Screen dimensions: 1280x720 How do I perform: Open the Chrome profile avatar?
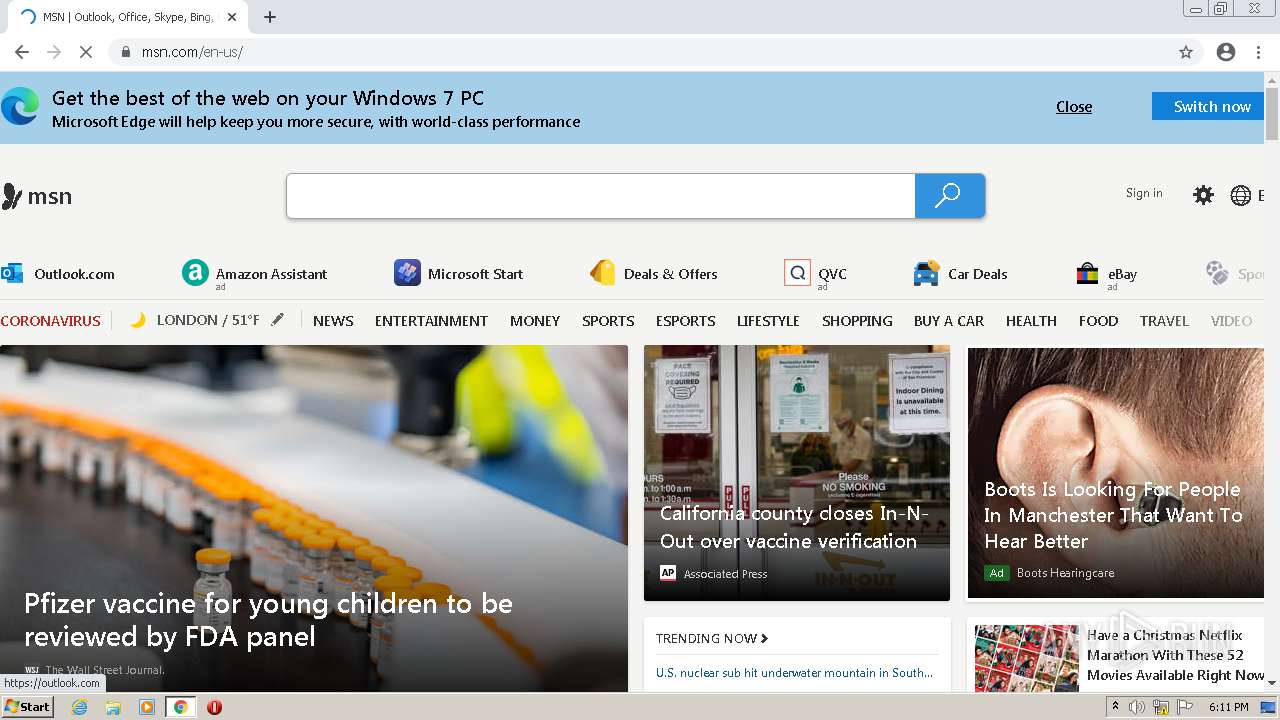(x=1226, y=52)
